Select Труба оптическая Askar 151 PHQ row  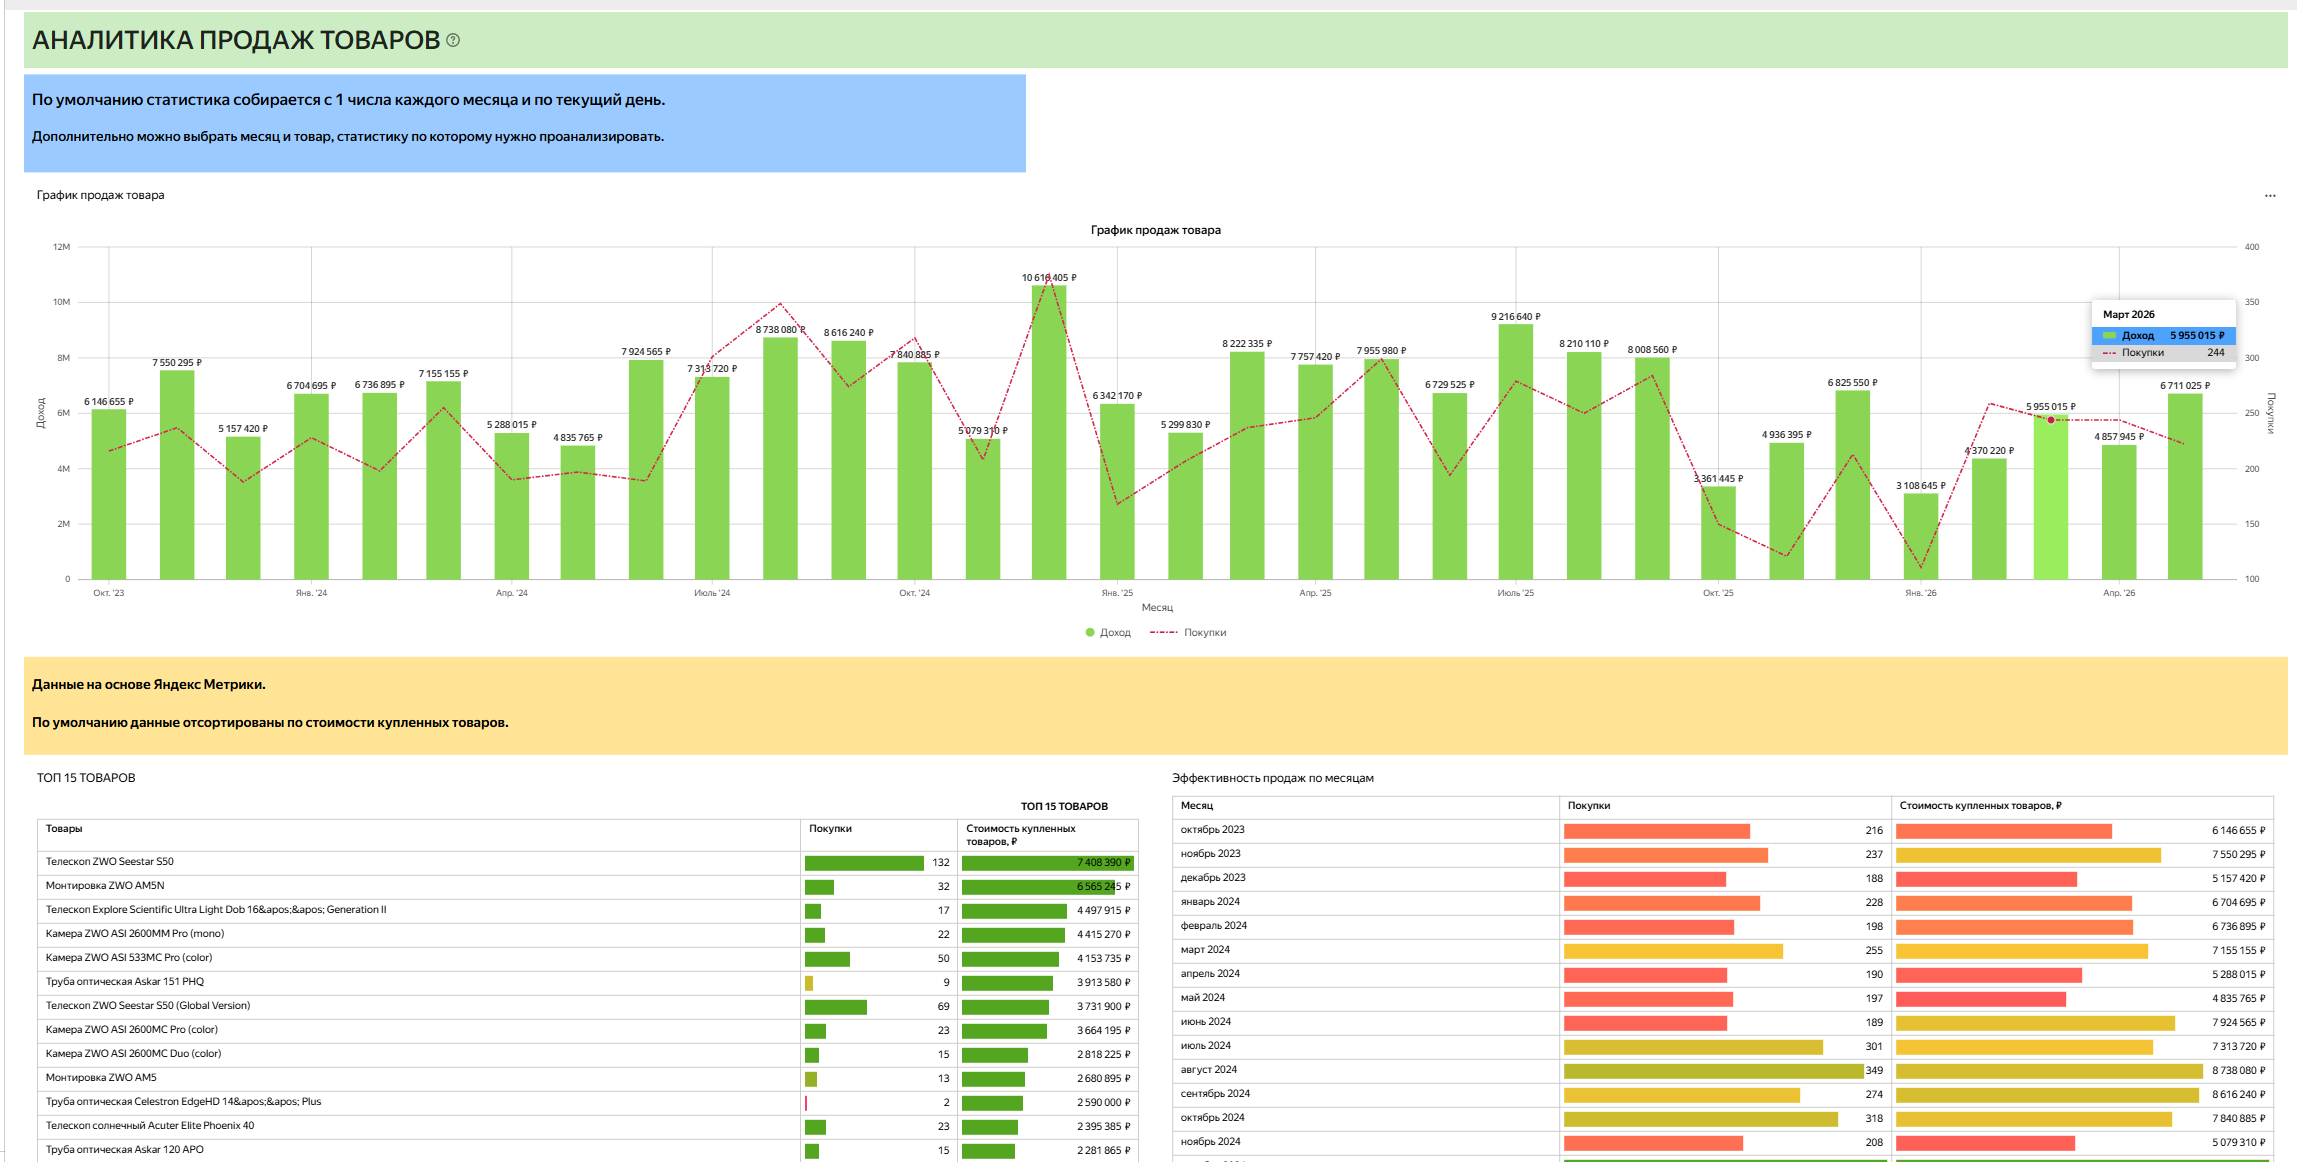coord(587,982)
